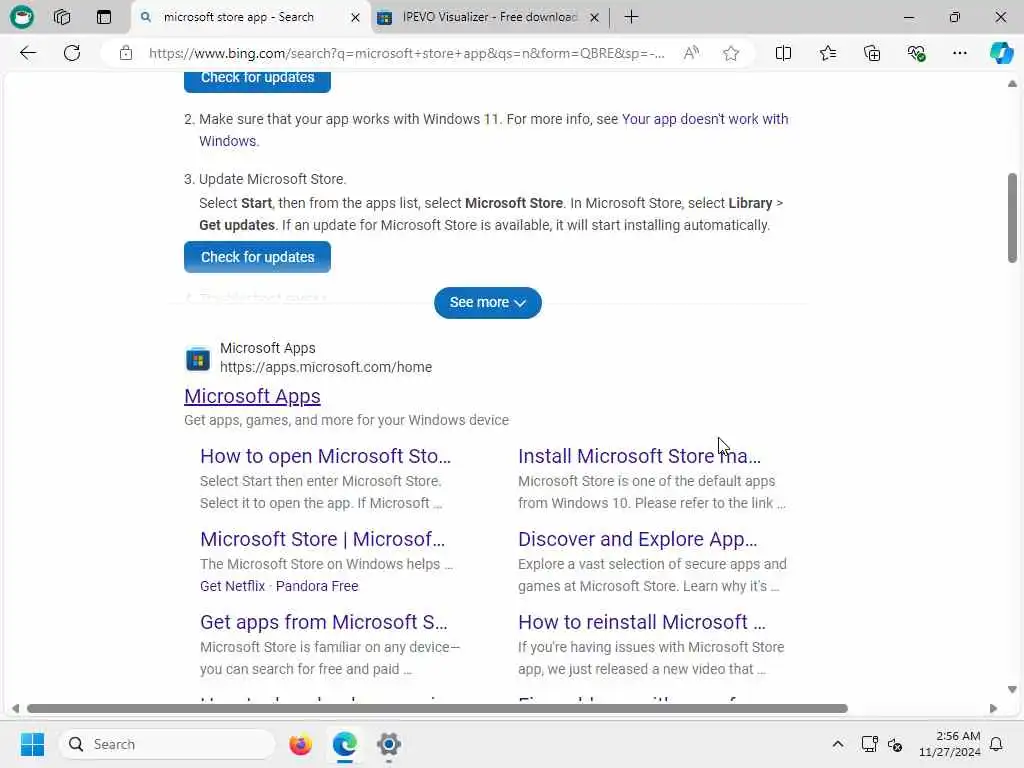
Task: Open display/network tray icon
Action: point(869,744)
